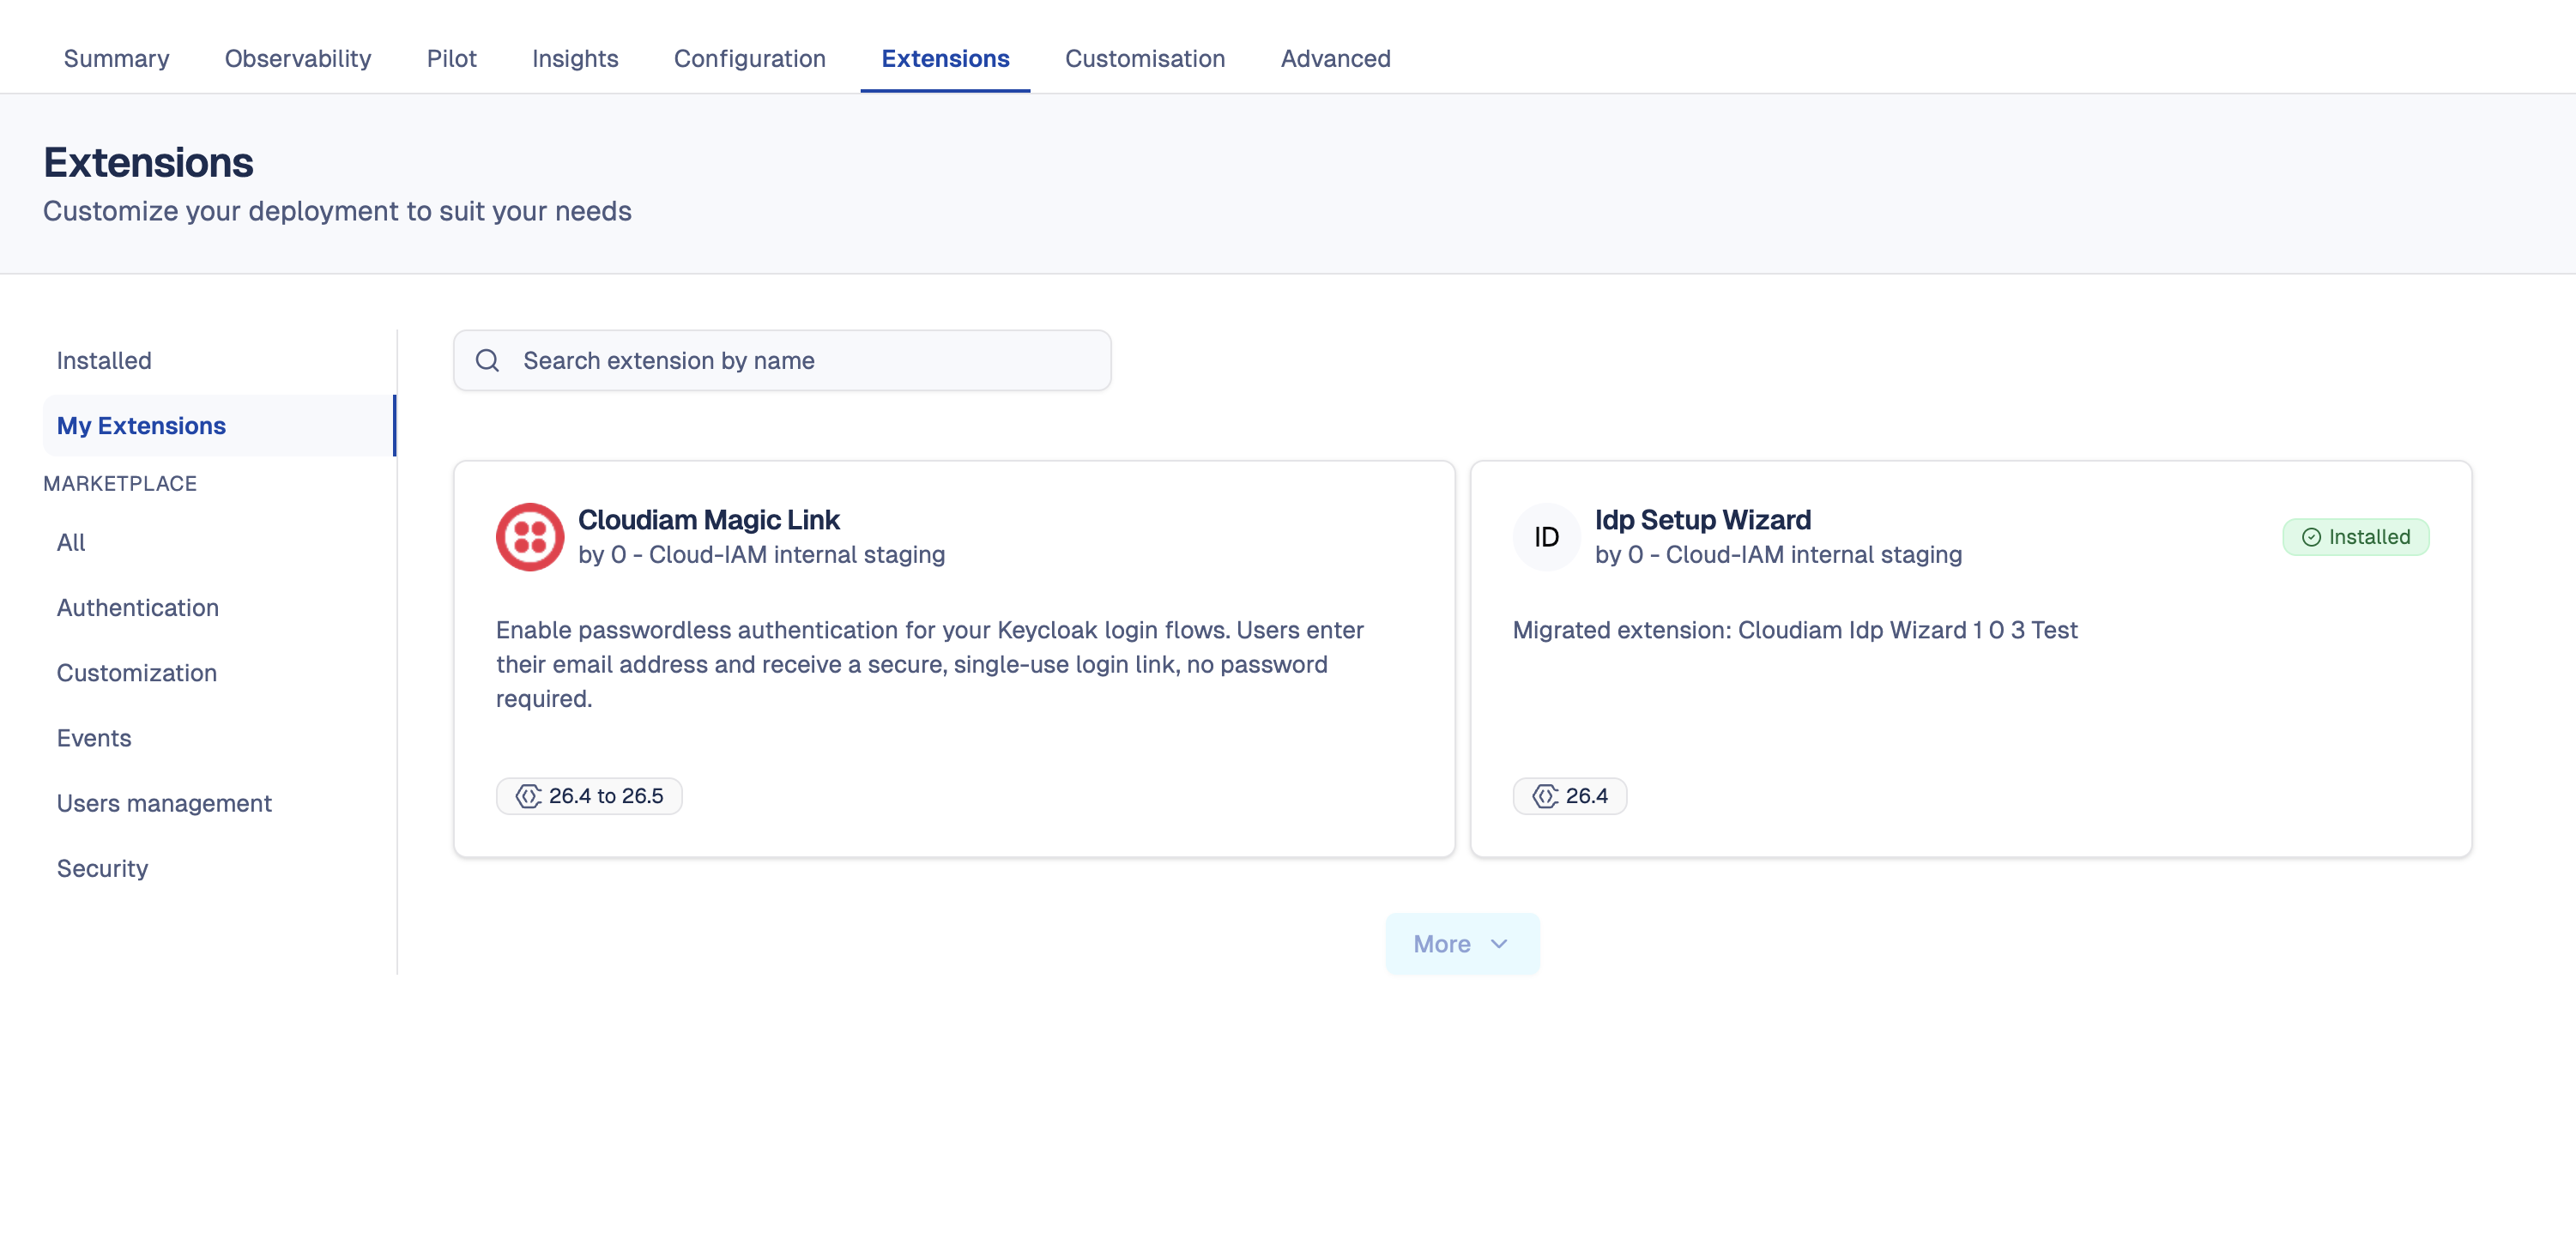The height and width of the screenshot is (1251, 2576).
Task: Open the Cloudiam Magic Link extension via its Twilio logo
Action: (x=531, y=537)
